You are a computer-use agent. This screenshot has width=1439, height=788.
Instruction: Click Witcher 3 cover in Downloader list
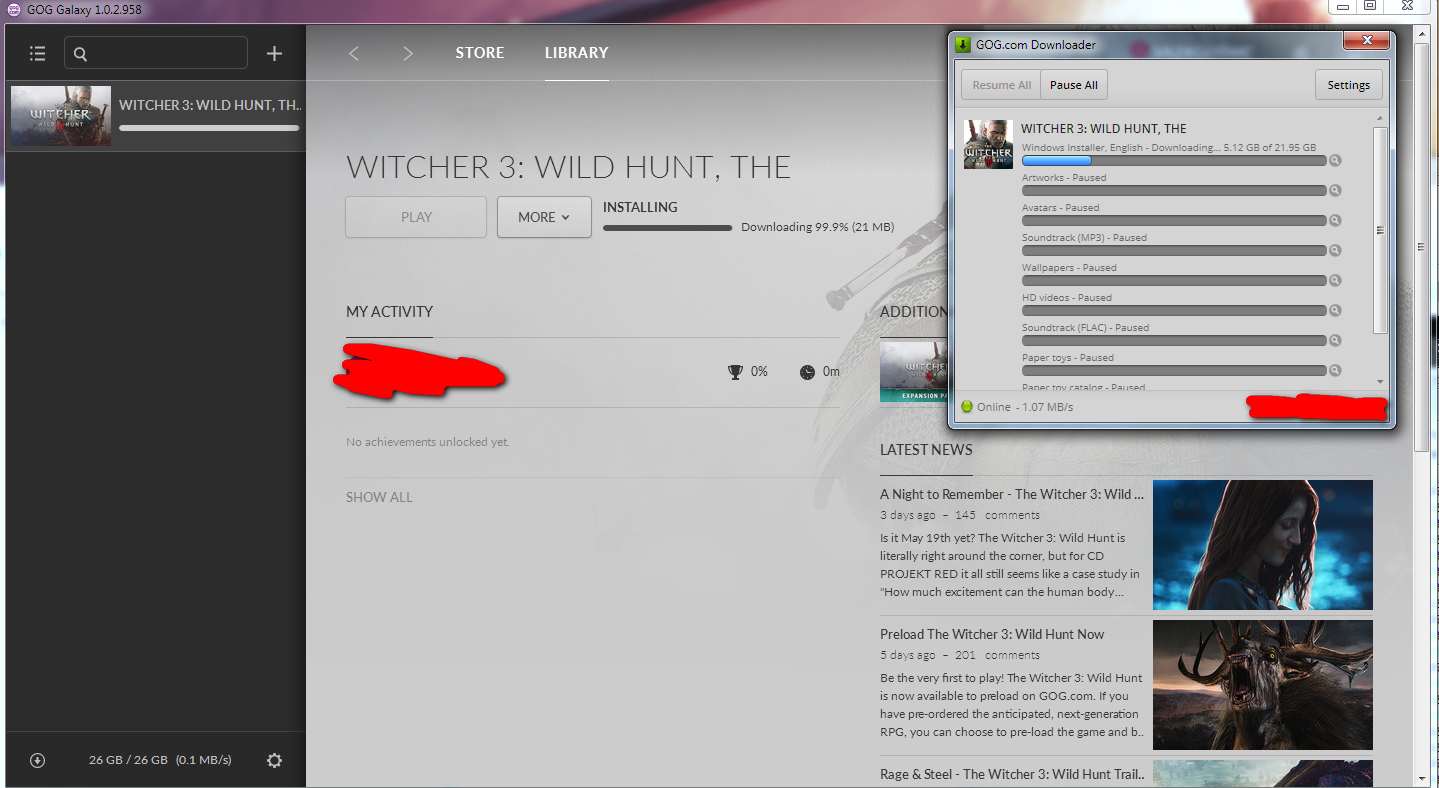point(988,144)
